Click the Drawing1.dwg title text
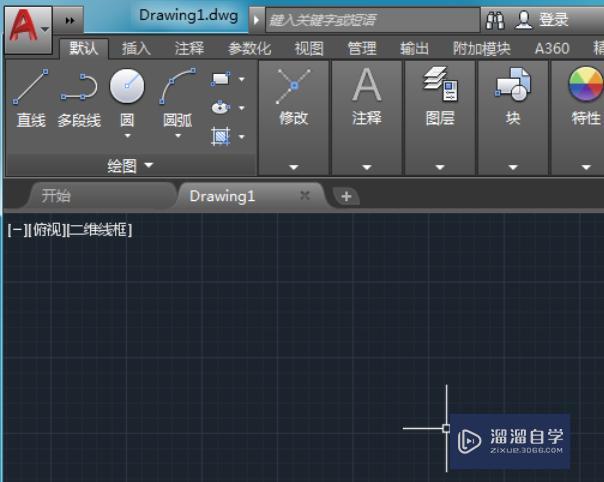This screenshot has height=482, width=604. 189,15
